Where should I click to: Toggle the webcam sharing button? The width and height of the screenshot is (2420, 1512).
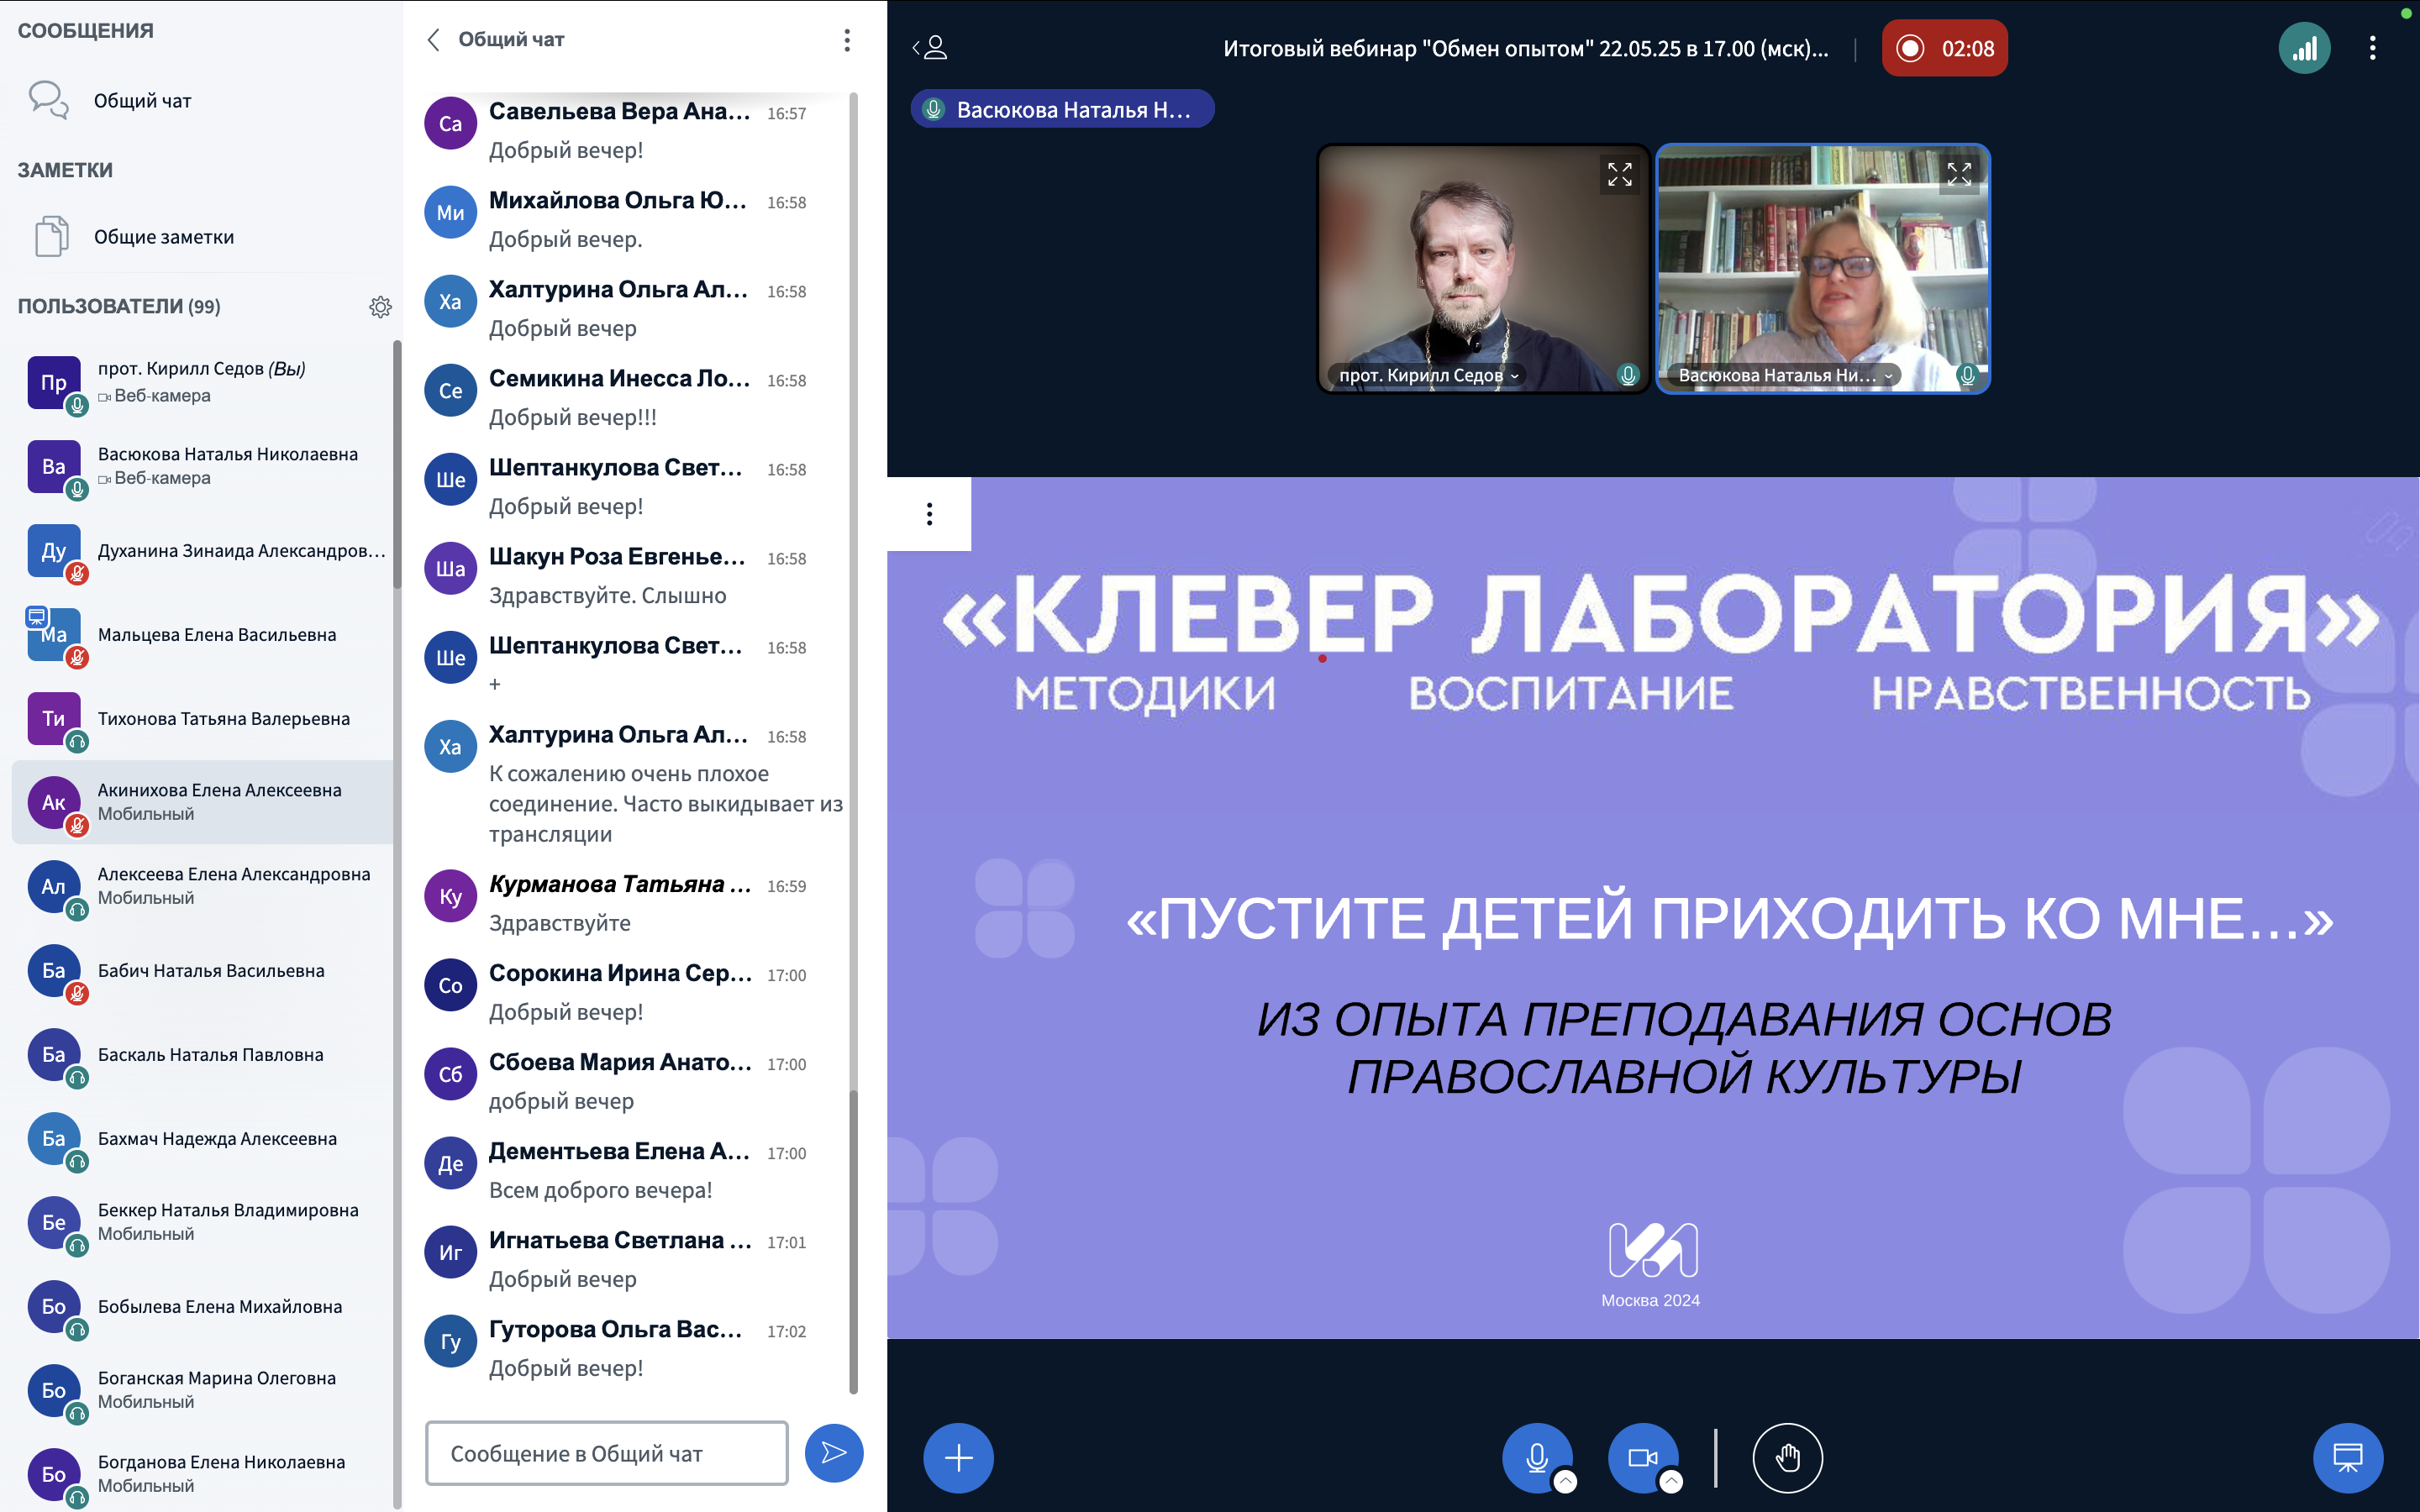tap(1642, 1456)
